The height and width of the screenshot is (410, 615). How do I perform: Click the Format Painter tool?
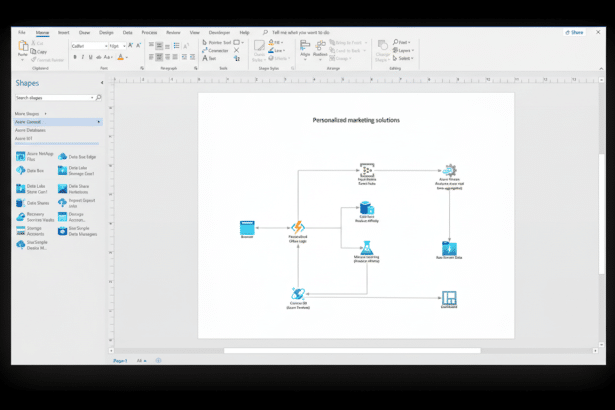(47, 60)
